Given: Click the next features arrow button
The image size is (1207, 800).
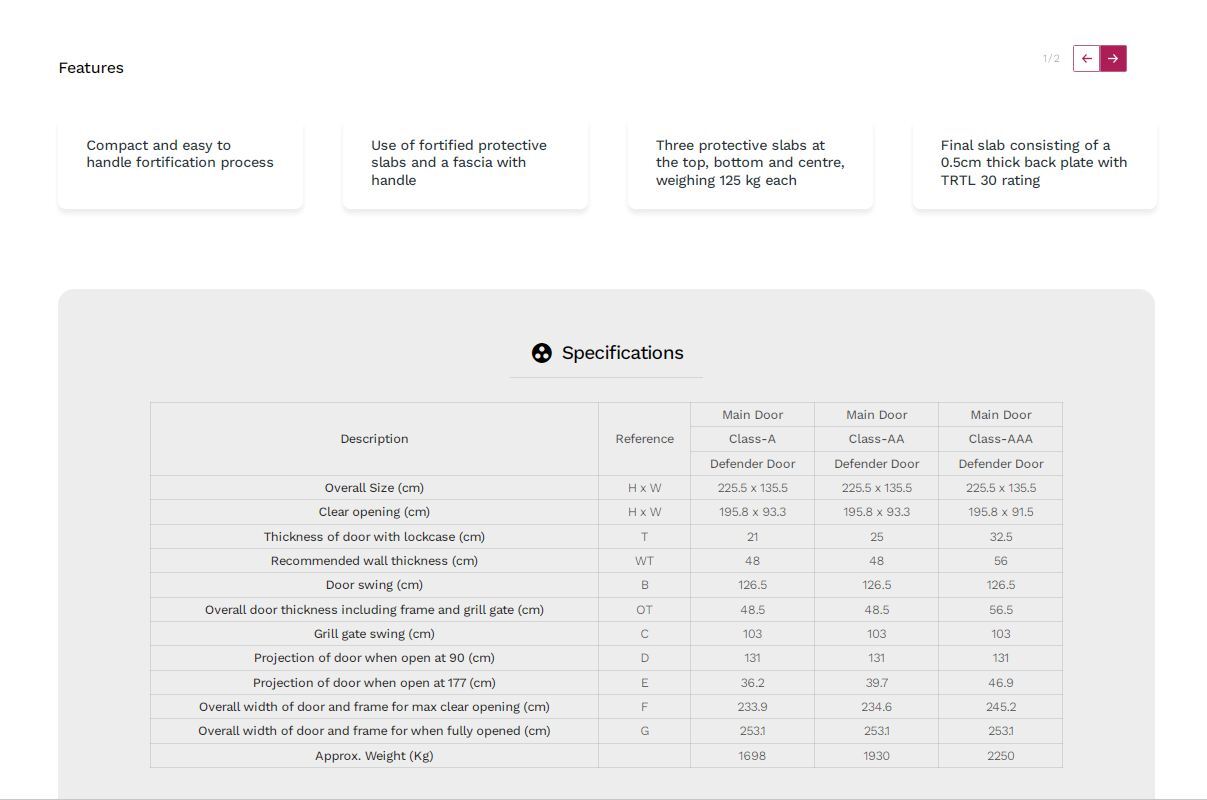Looking at the screenshot, I should click(x=1113, y=58).
